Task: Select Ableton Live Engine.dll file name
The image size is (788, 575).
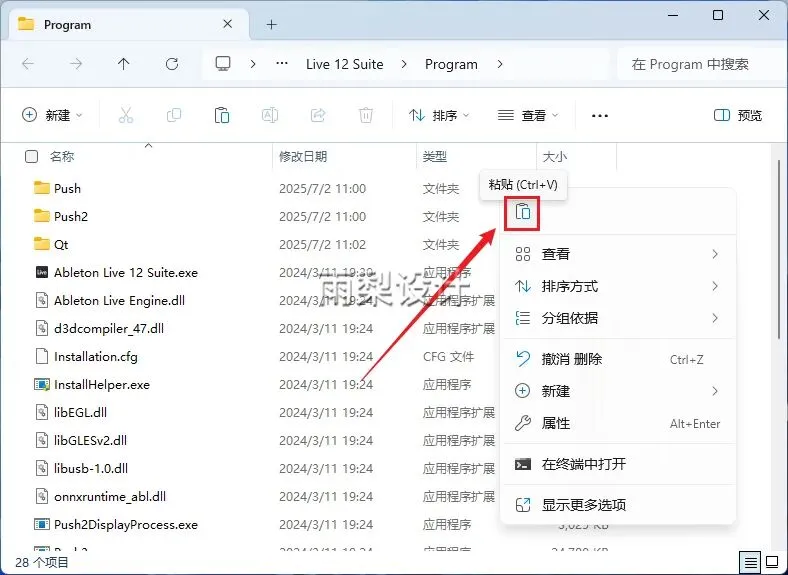Action: pyautogui.click(x=120, y=301)
